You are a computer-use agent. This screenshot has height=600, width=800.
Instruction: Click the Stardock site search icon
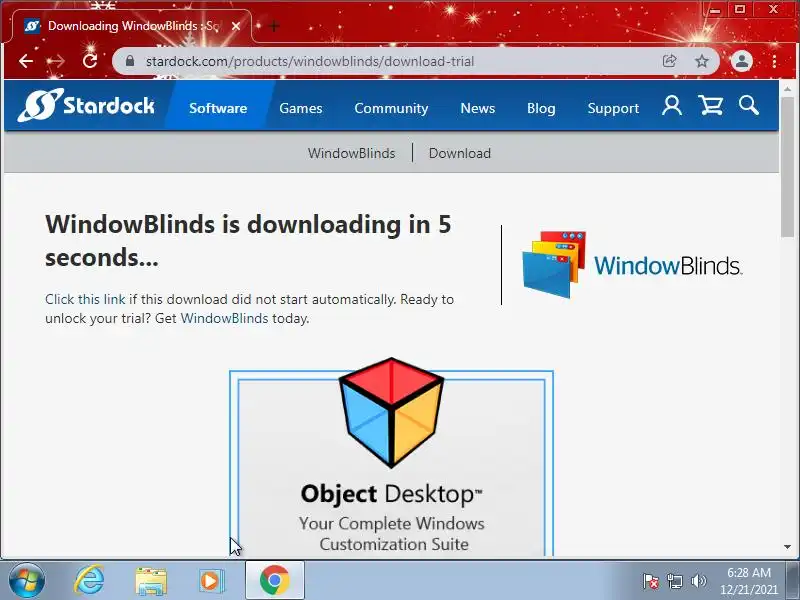748,106
